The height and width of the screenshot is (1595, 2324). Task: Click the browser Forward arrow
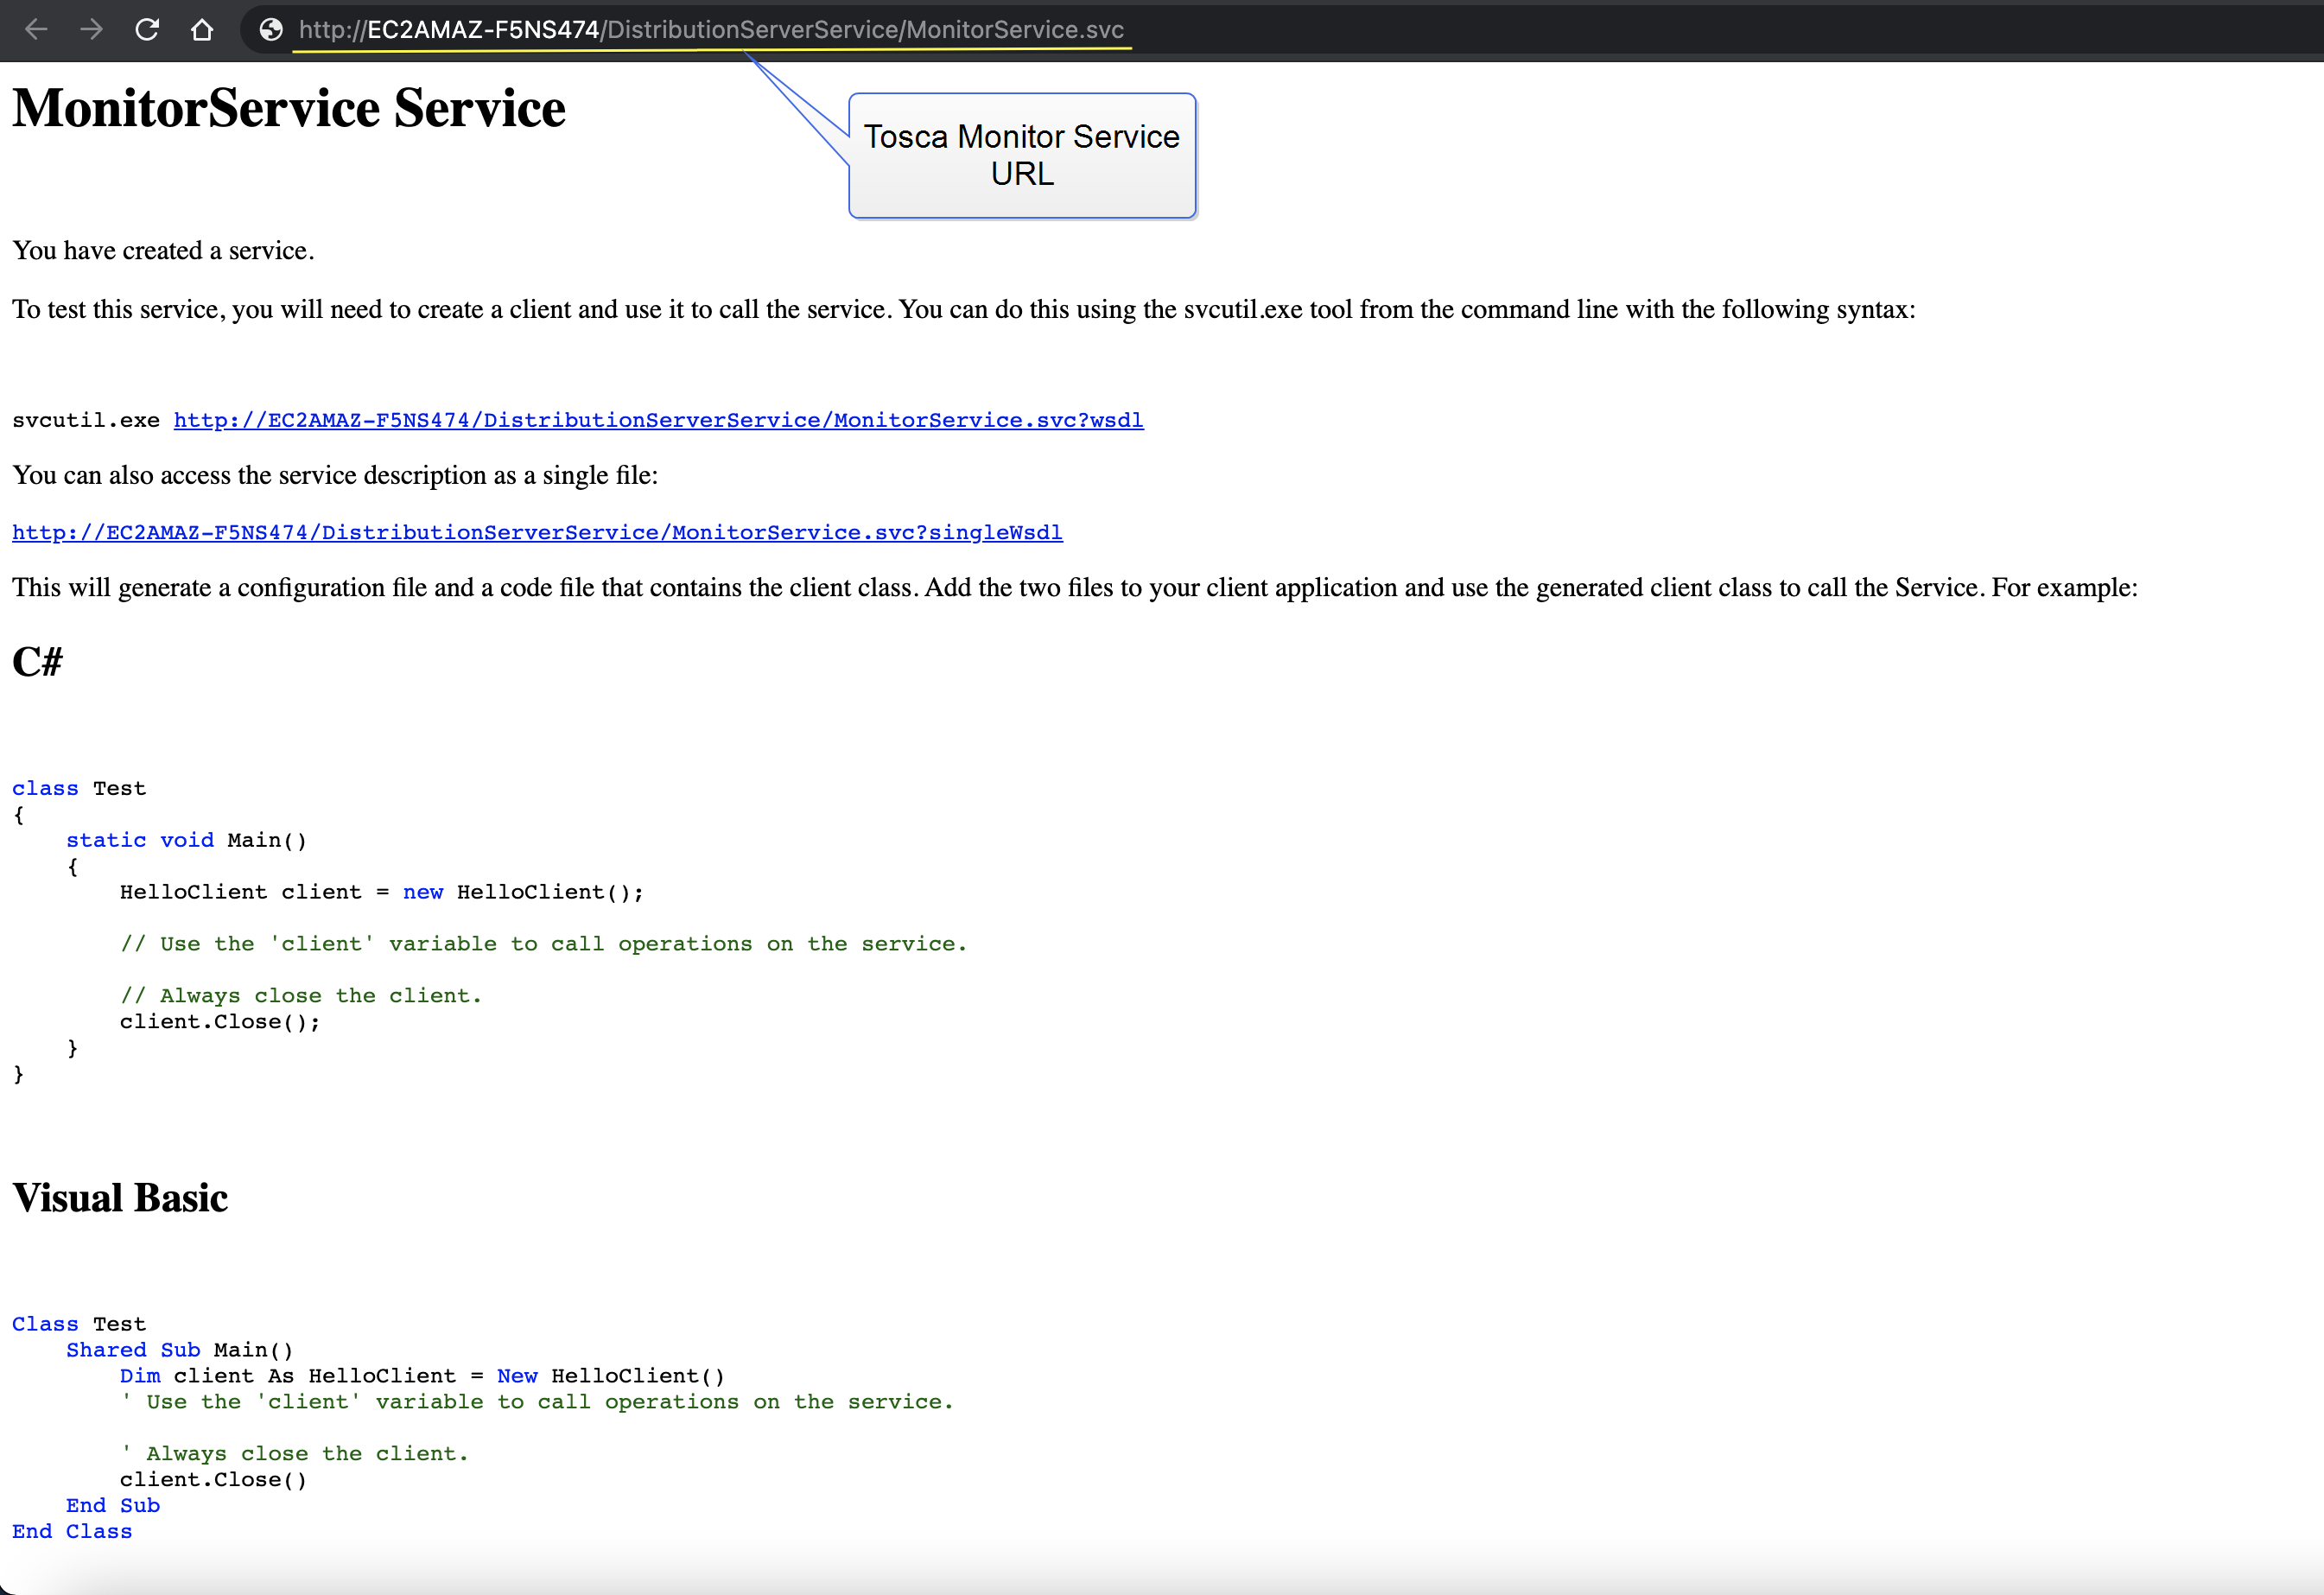click(92, 30)
